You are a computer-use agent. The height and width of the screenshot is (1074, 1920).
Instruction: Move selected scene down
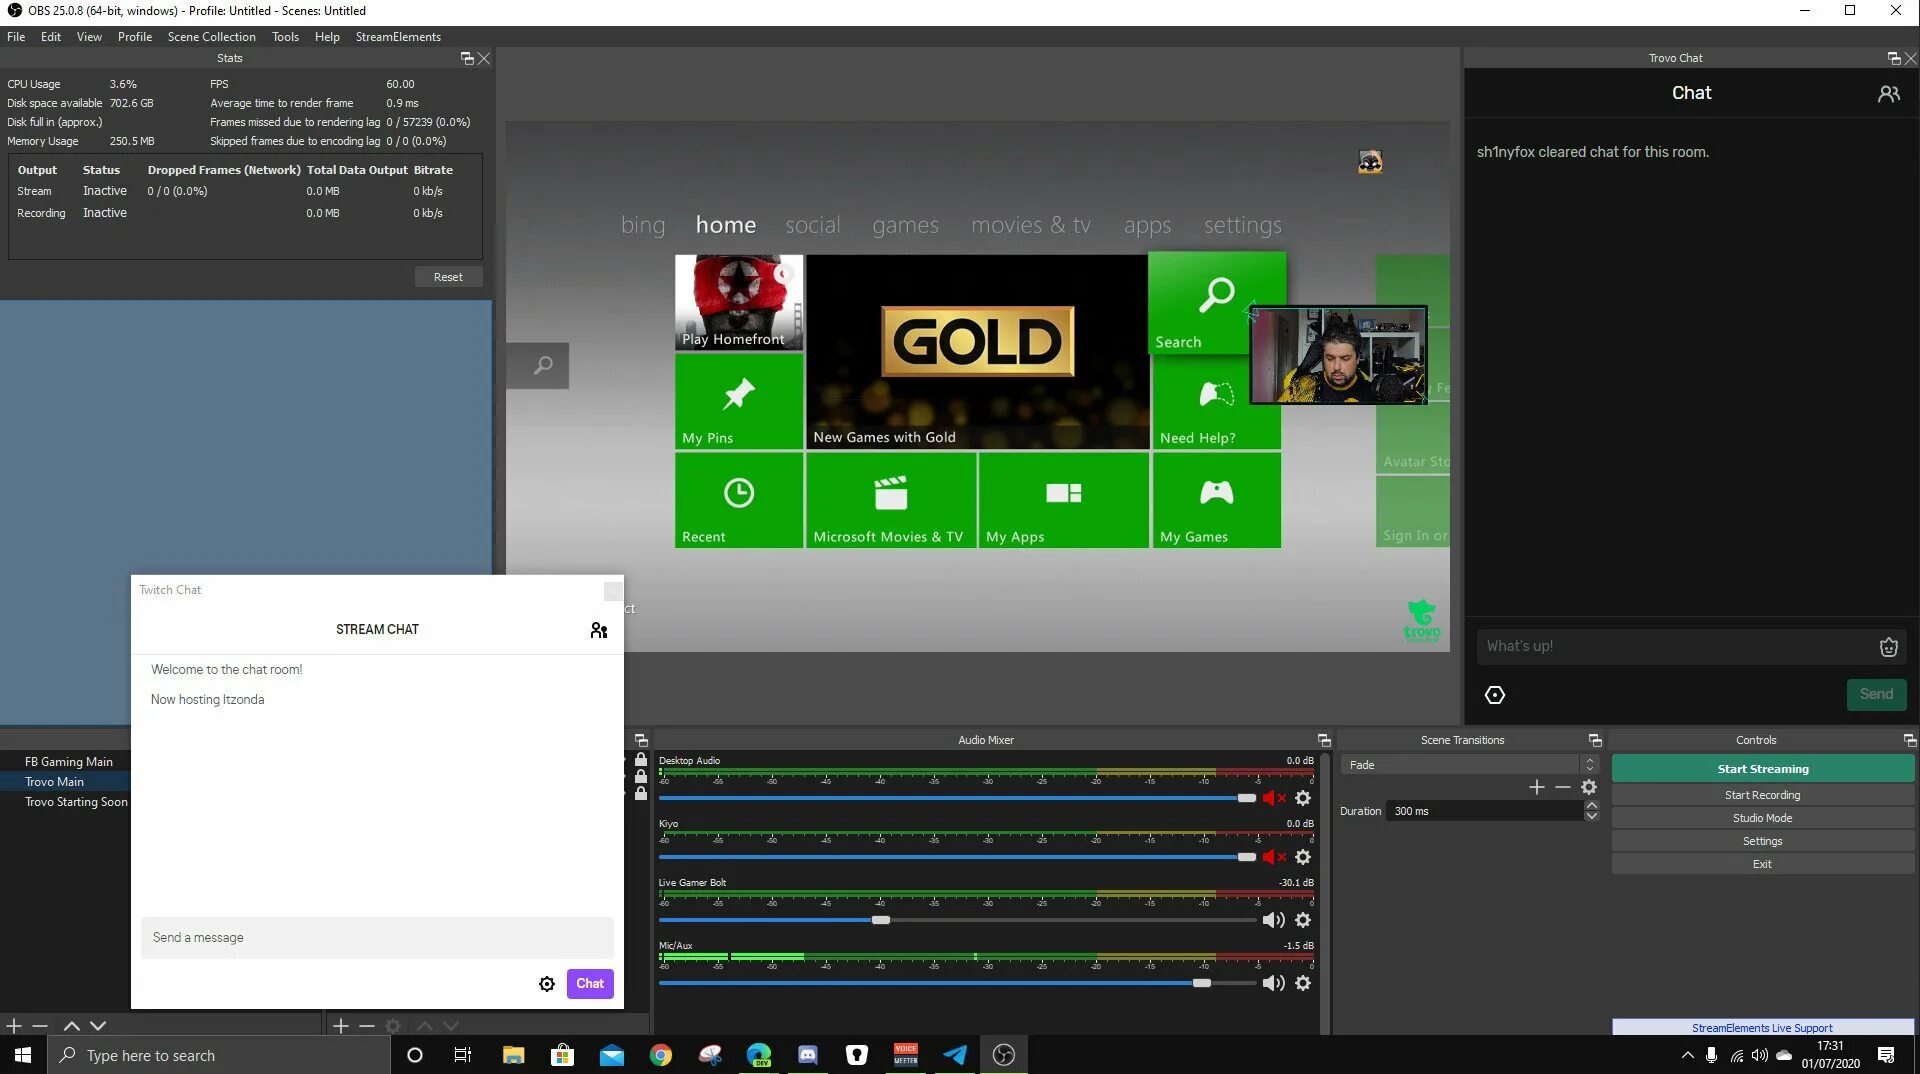[98, 1026]
